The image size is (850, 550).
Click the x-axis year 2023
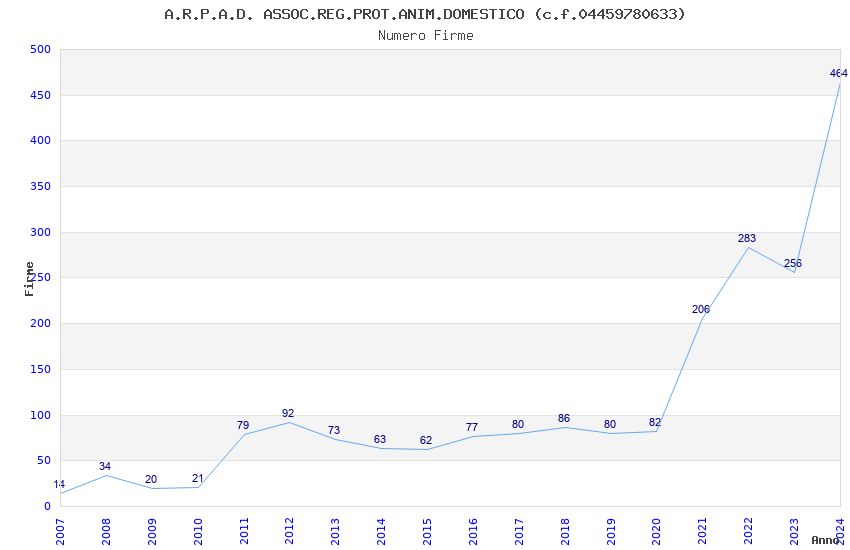794,531
